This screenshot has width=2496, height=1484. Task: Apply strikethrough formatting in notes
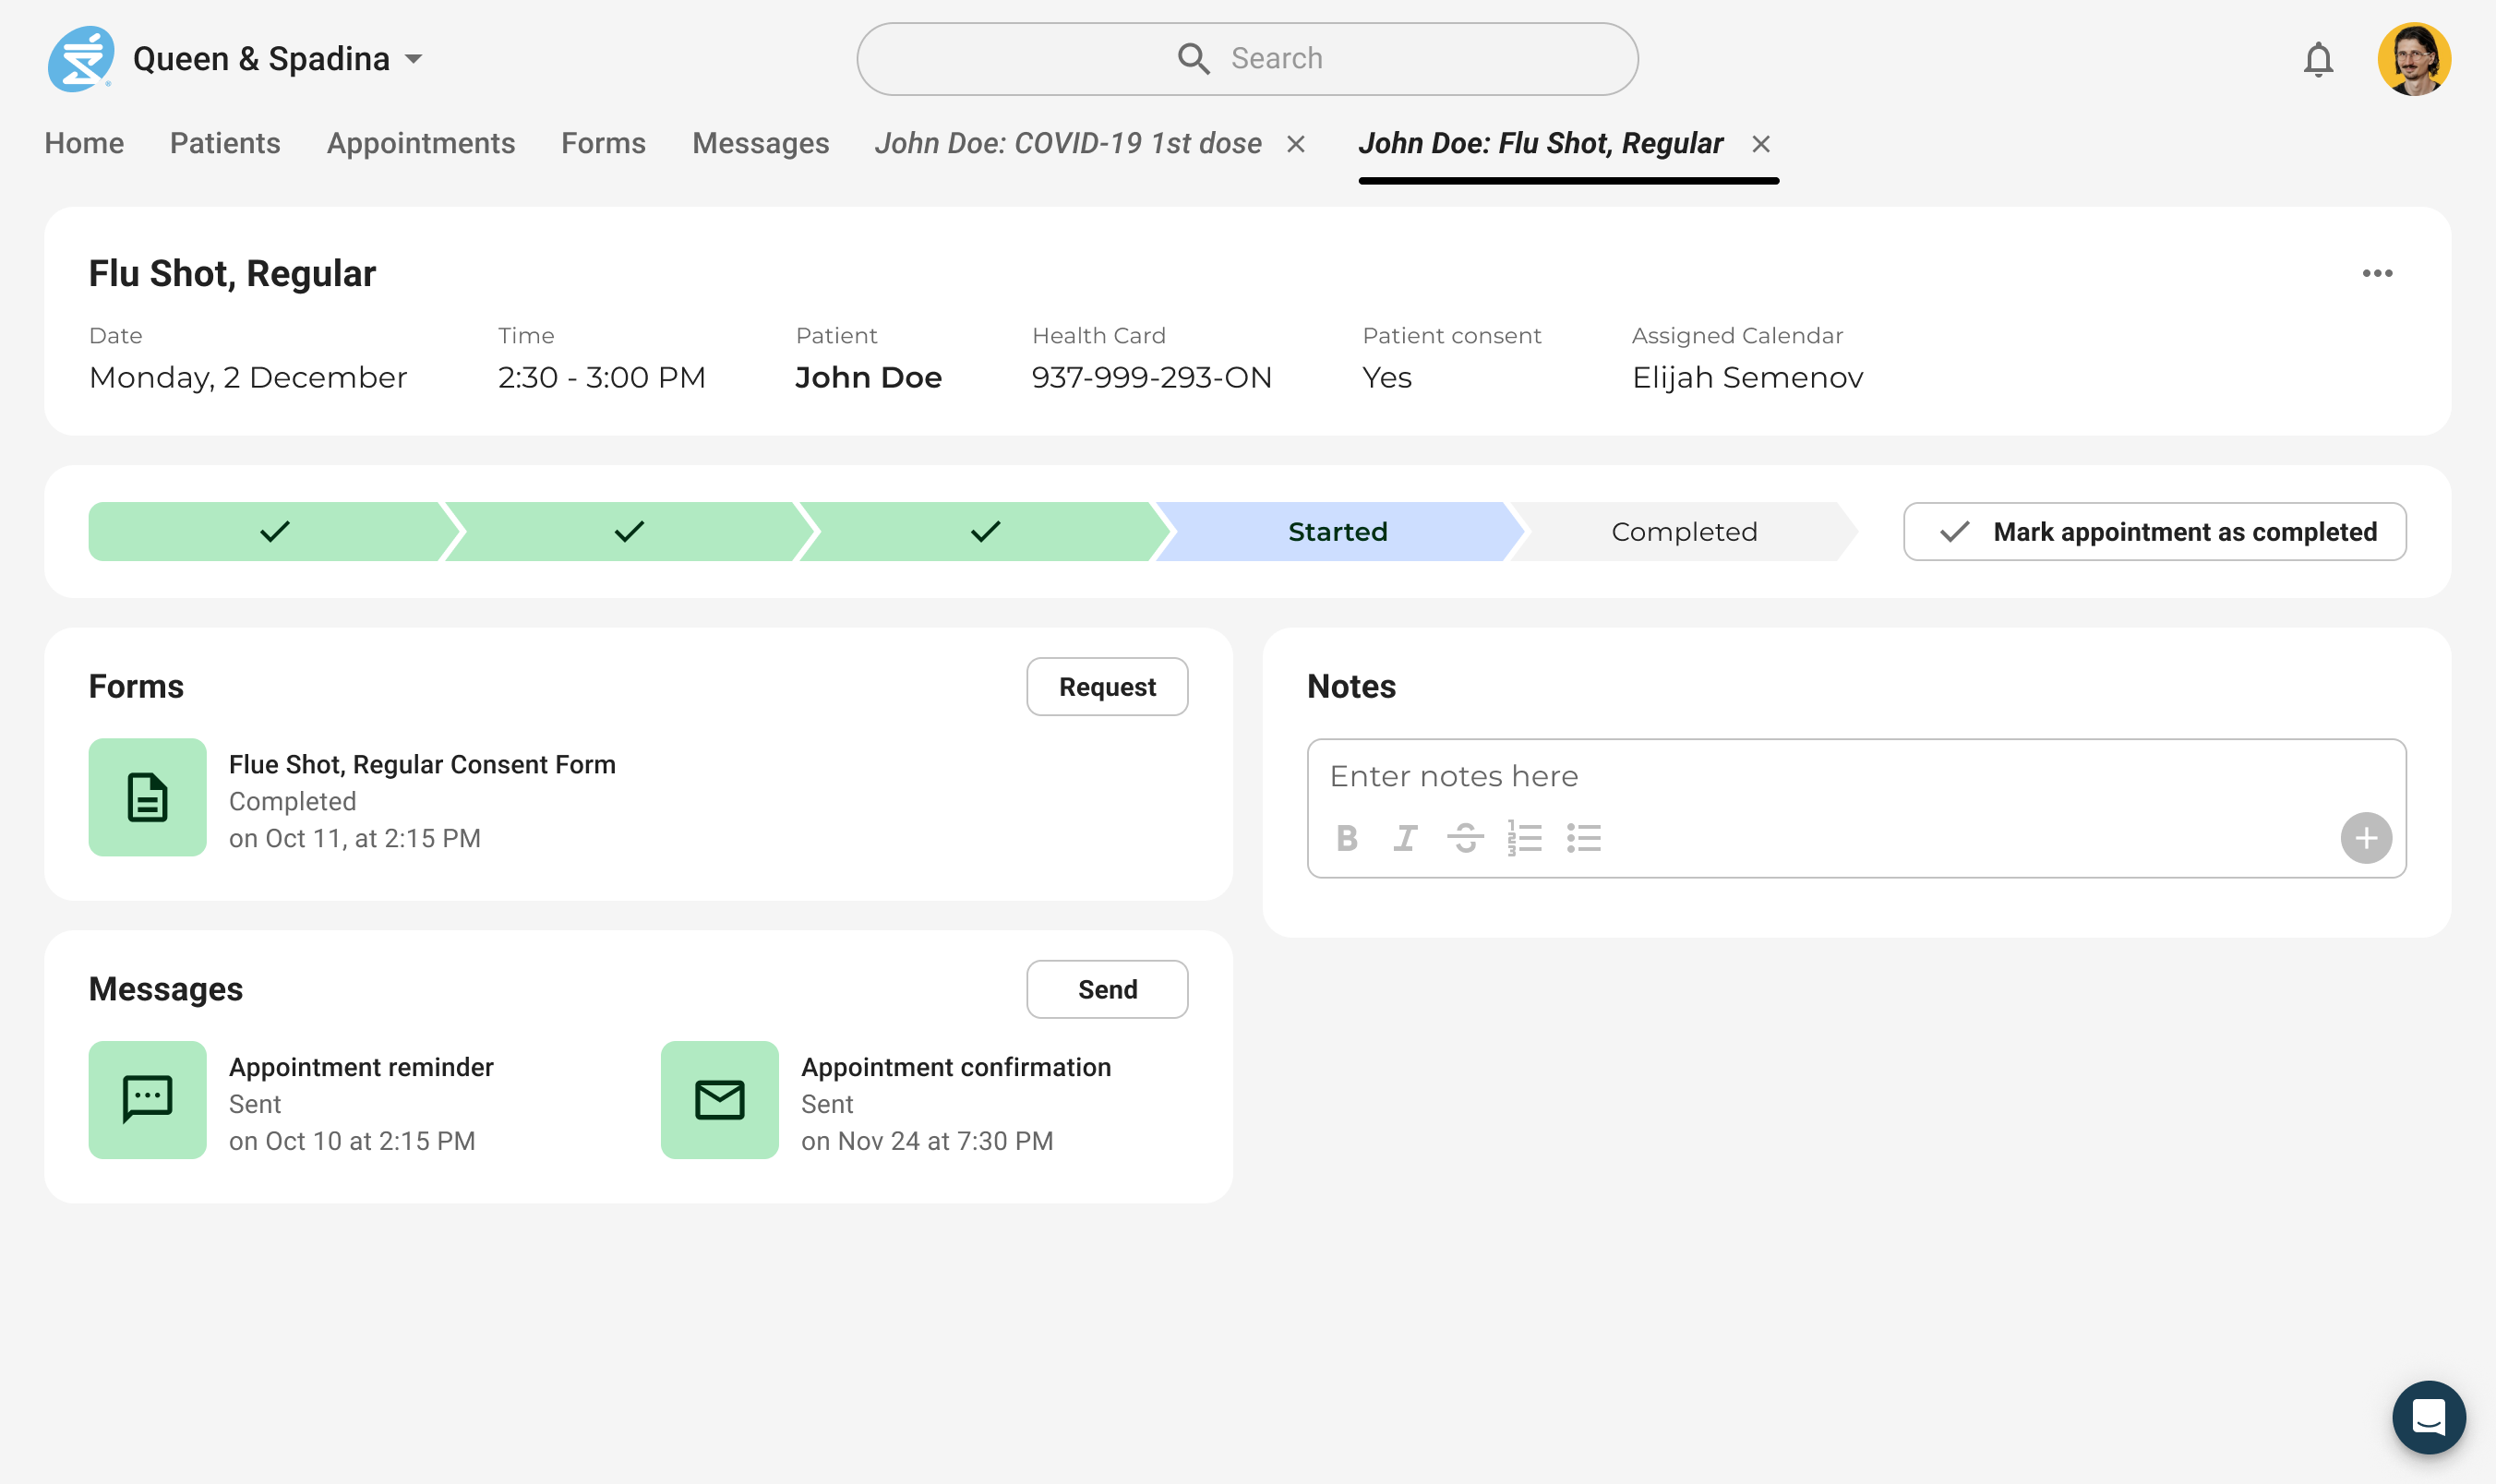1465,838
